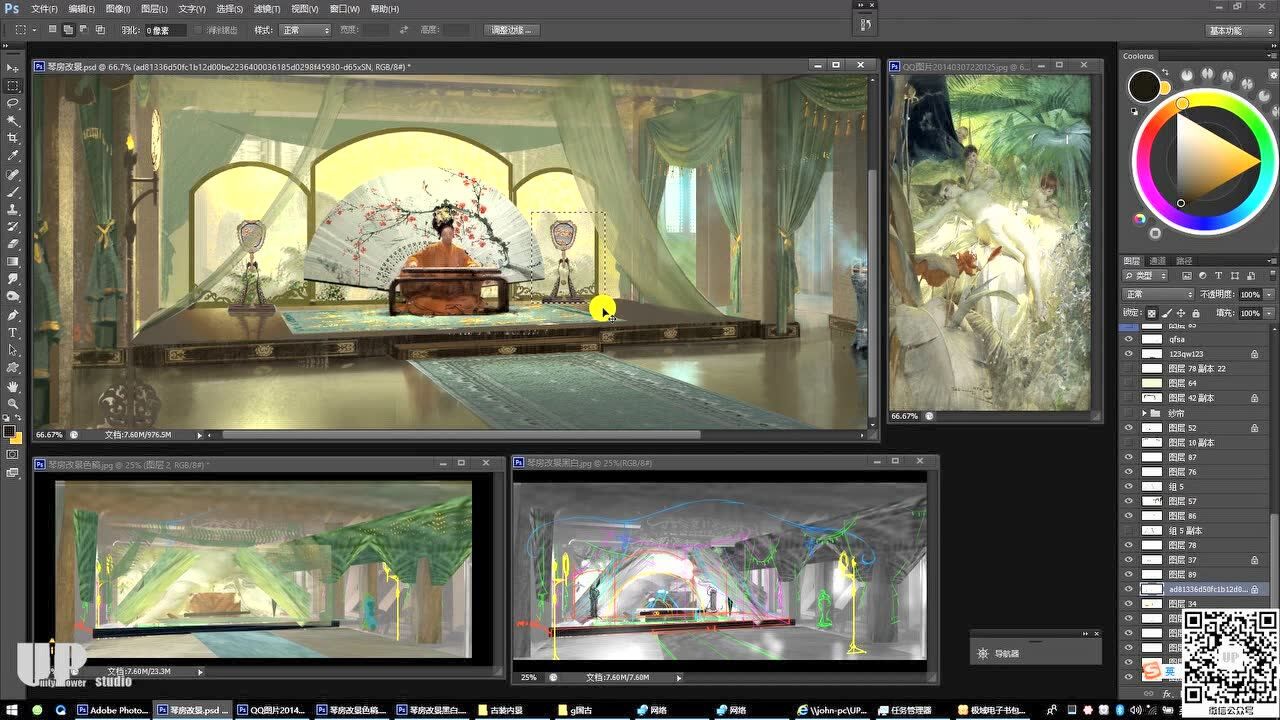Select the Path Selection tool
The image size is (1280, 720).
(13, 351)
